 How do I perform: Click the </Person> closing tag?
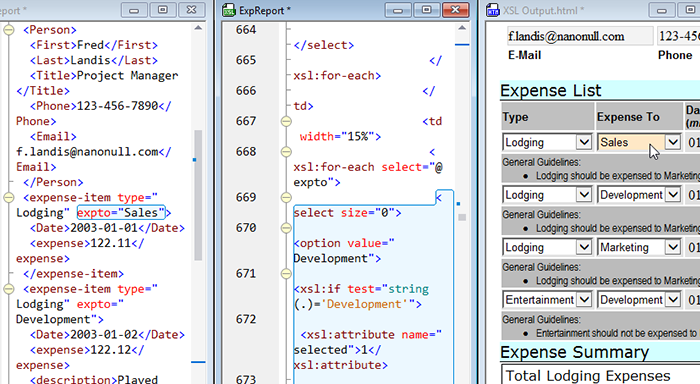(x=53, y=182)
